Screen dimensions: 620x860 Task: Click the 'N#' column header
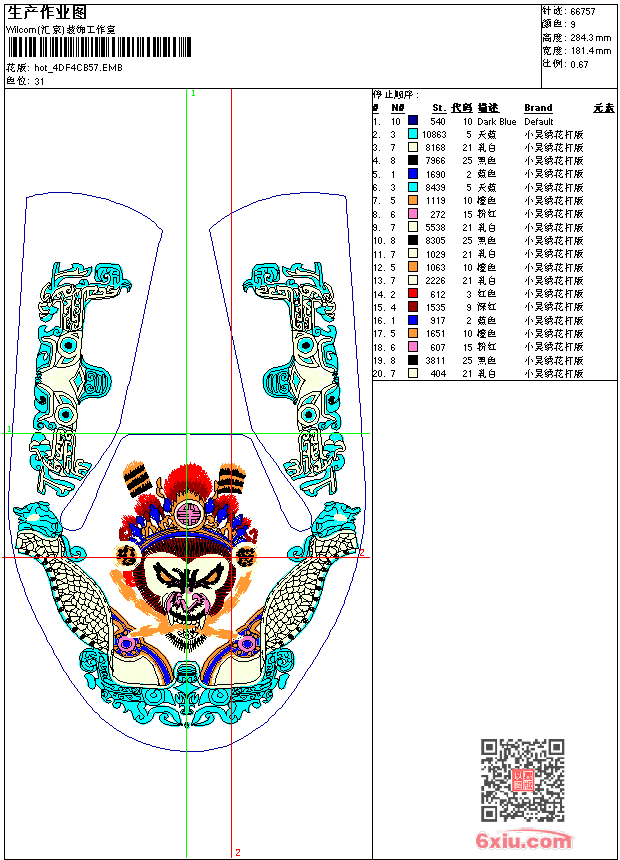tap(397, 108)
